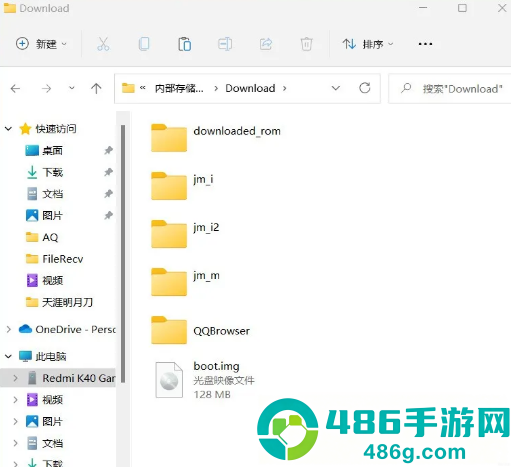Open recent locations dropdown chevron
This screenshot has width=511, height=467.
[71, 88]
